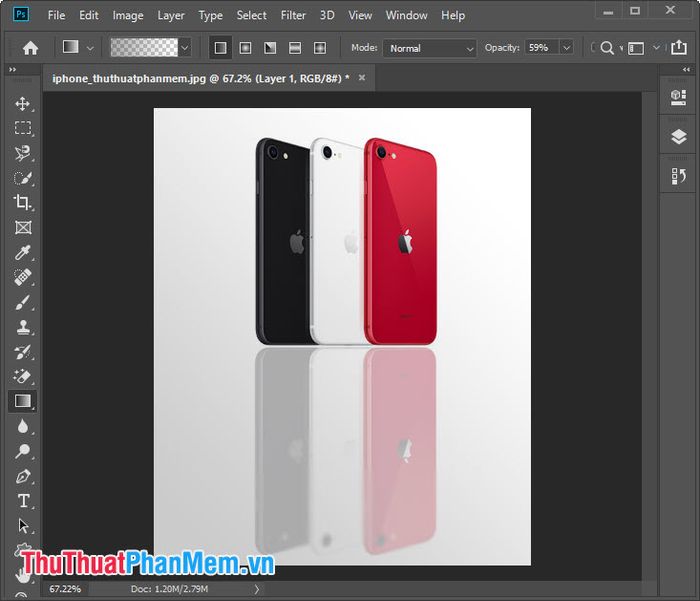Image resolution: width=700 pixels, height=601 pixels.
Task: Select the Spot Healing Brush tool
Action: pyautogui.click(x=22, y=277)
